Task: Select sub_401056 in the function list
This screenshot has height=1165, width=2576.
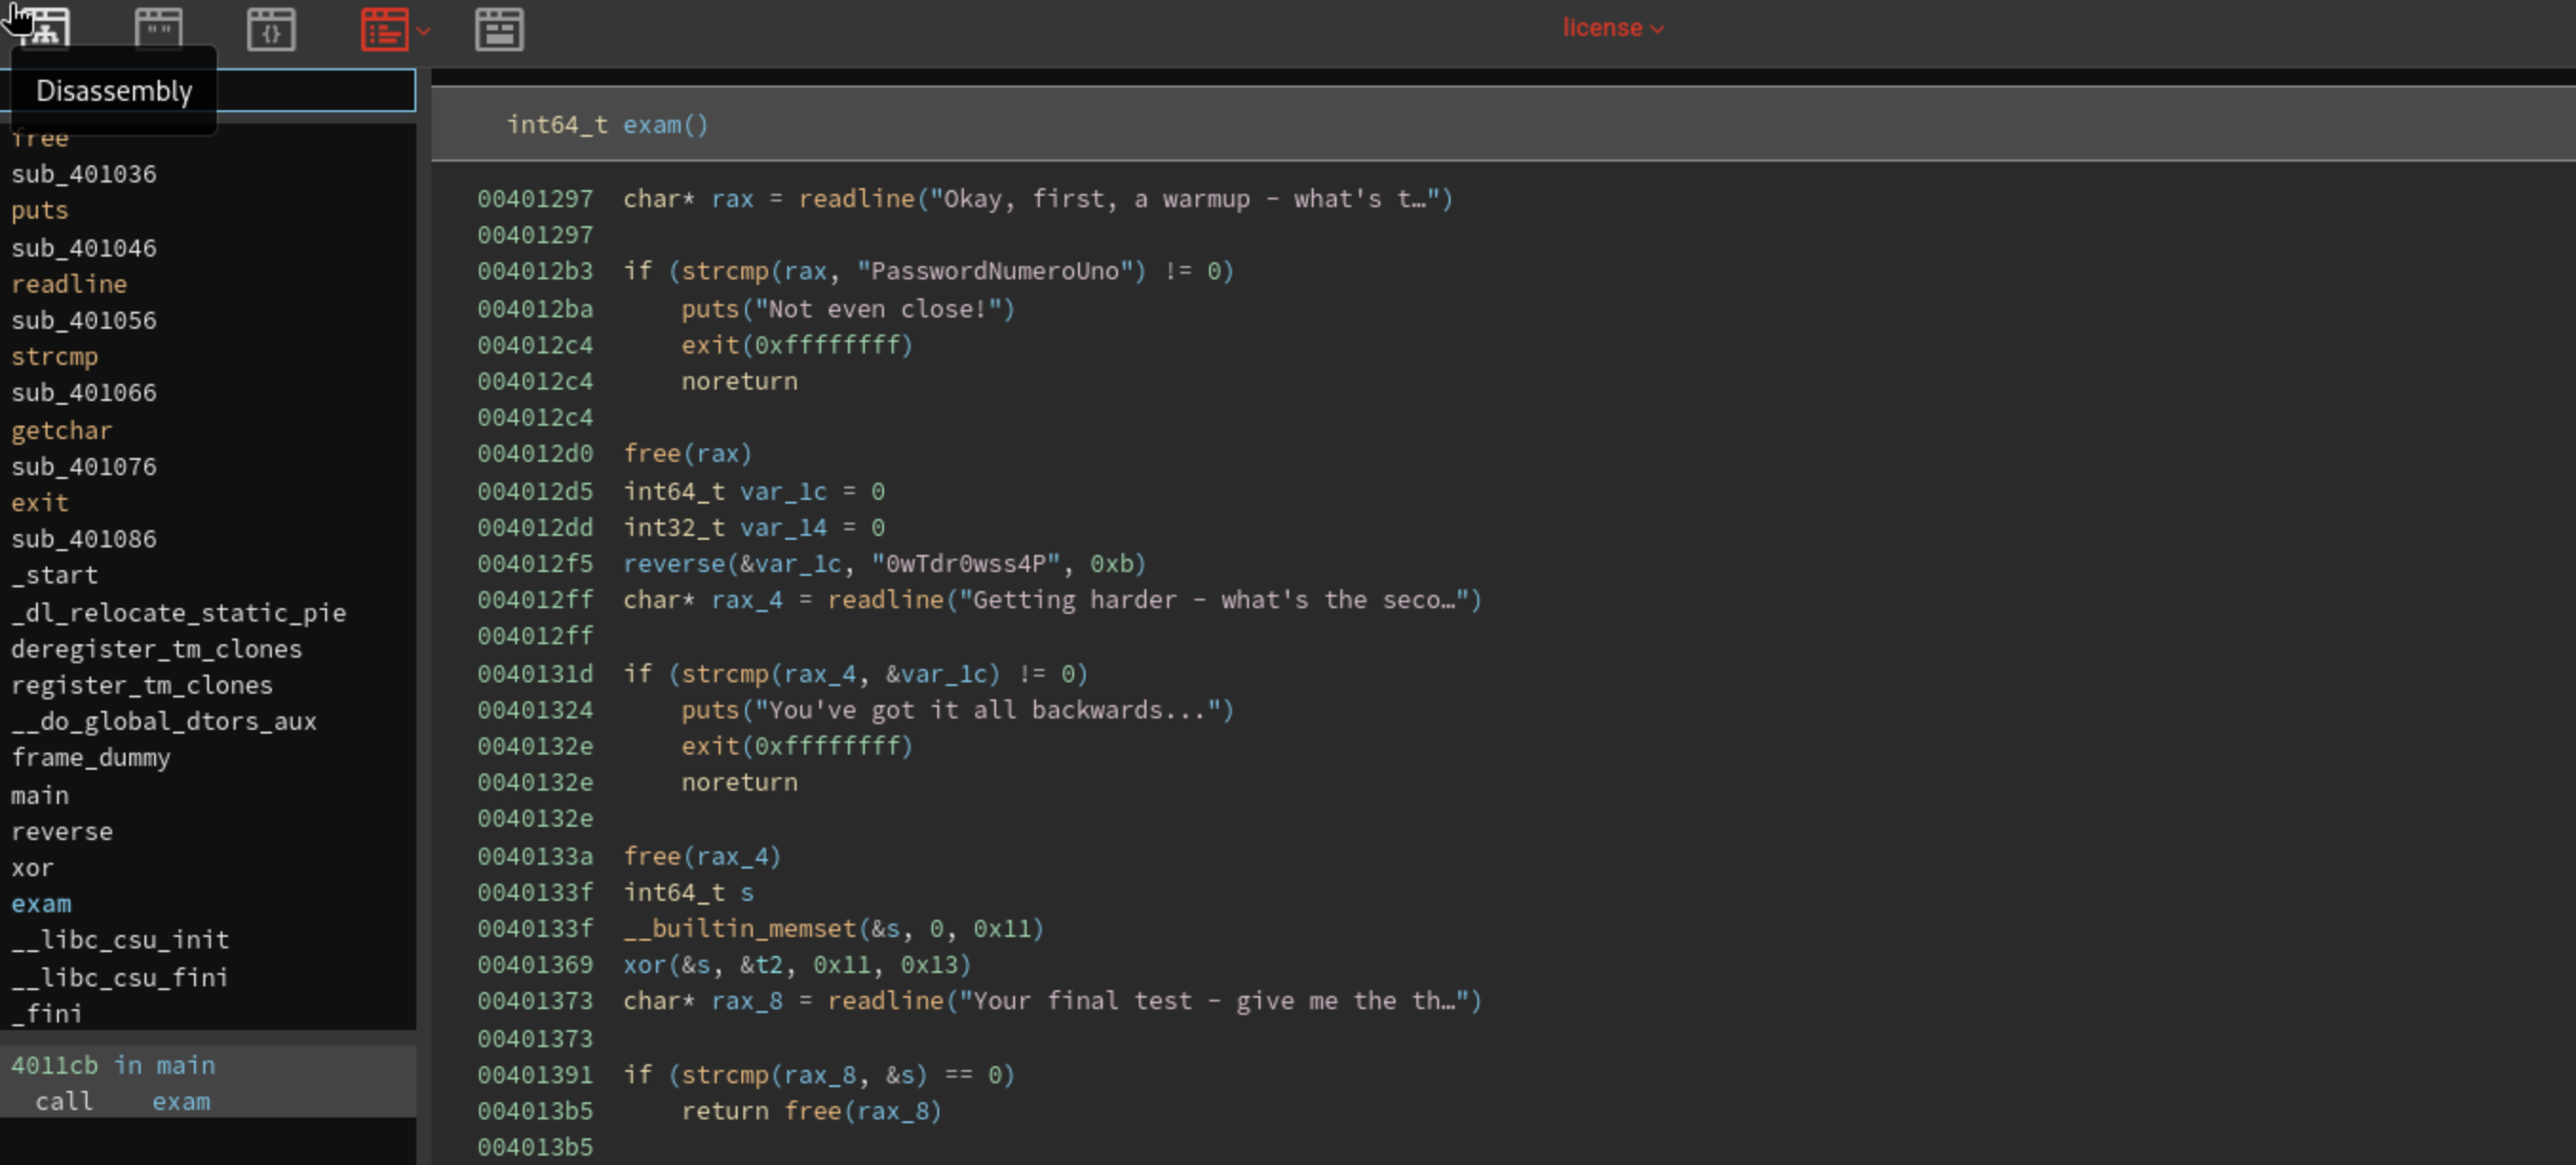Action: [x=84, y=320]
